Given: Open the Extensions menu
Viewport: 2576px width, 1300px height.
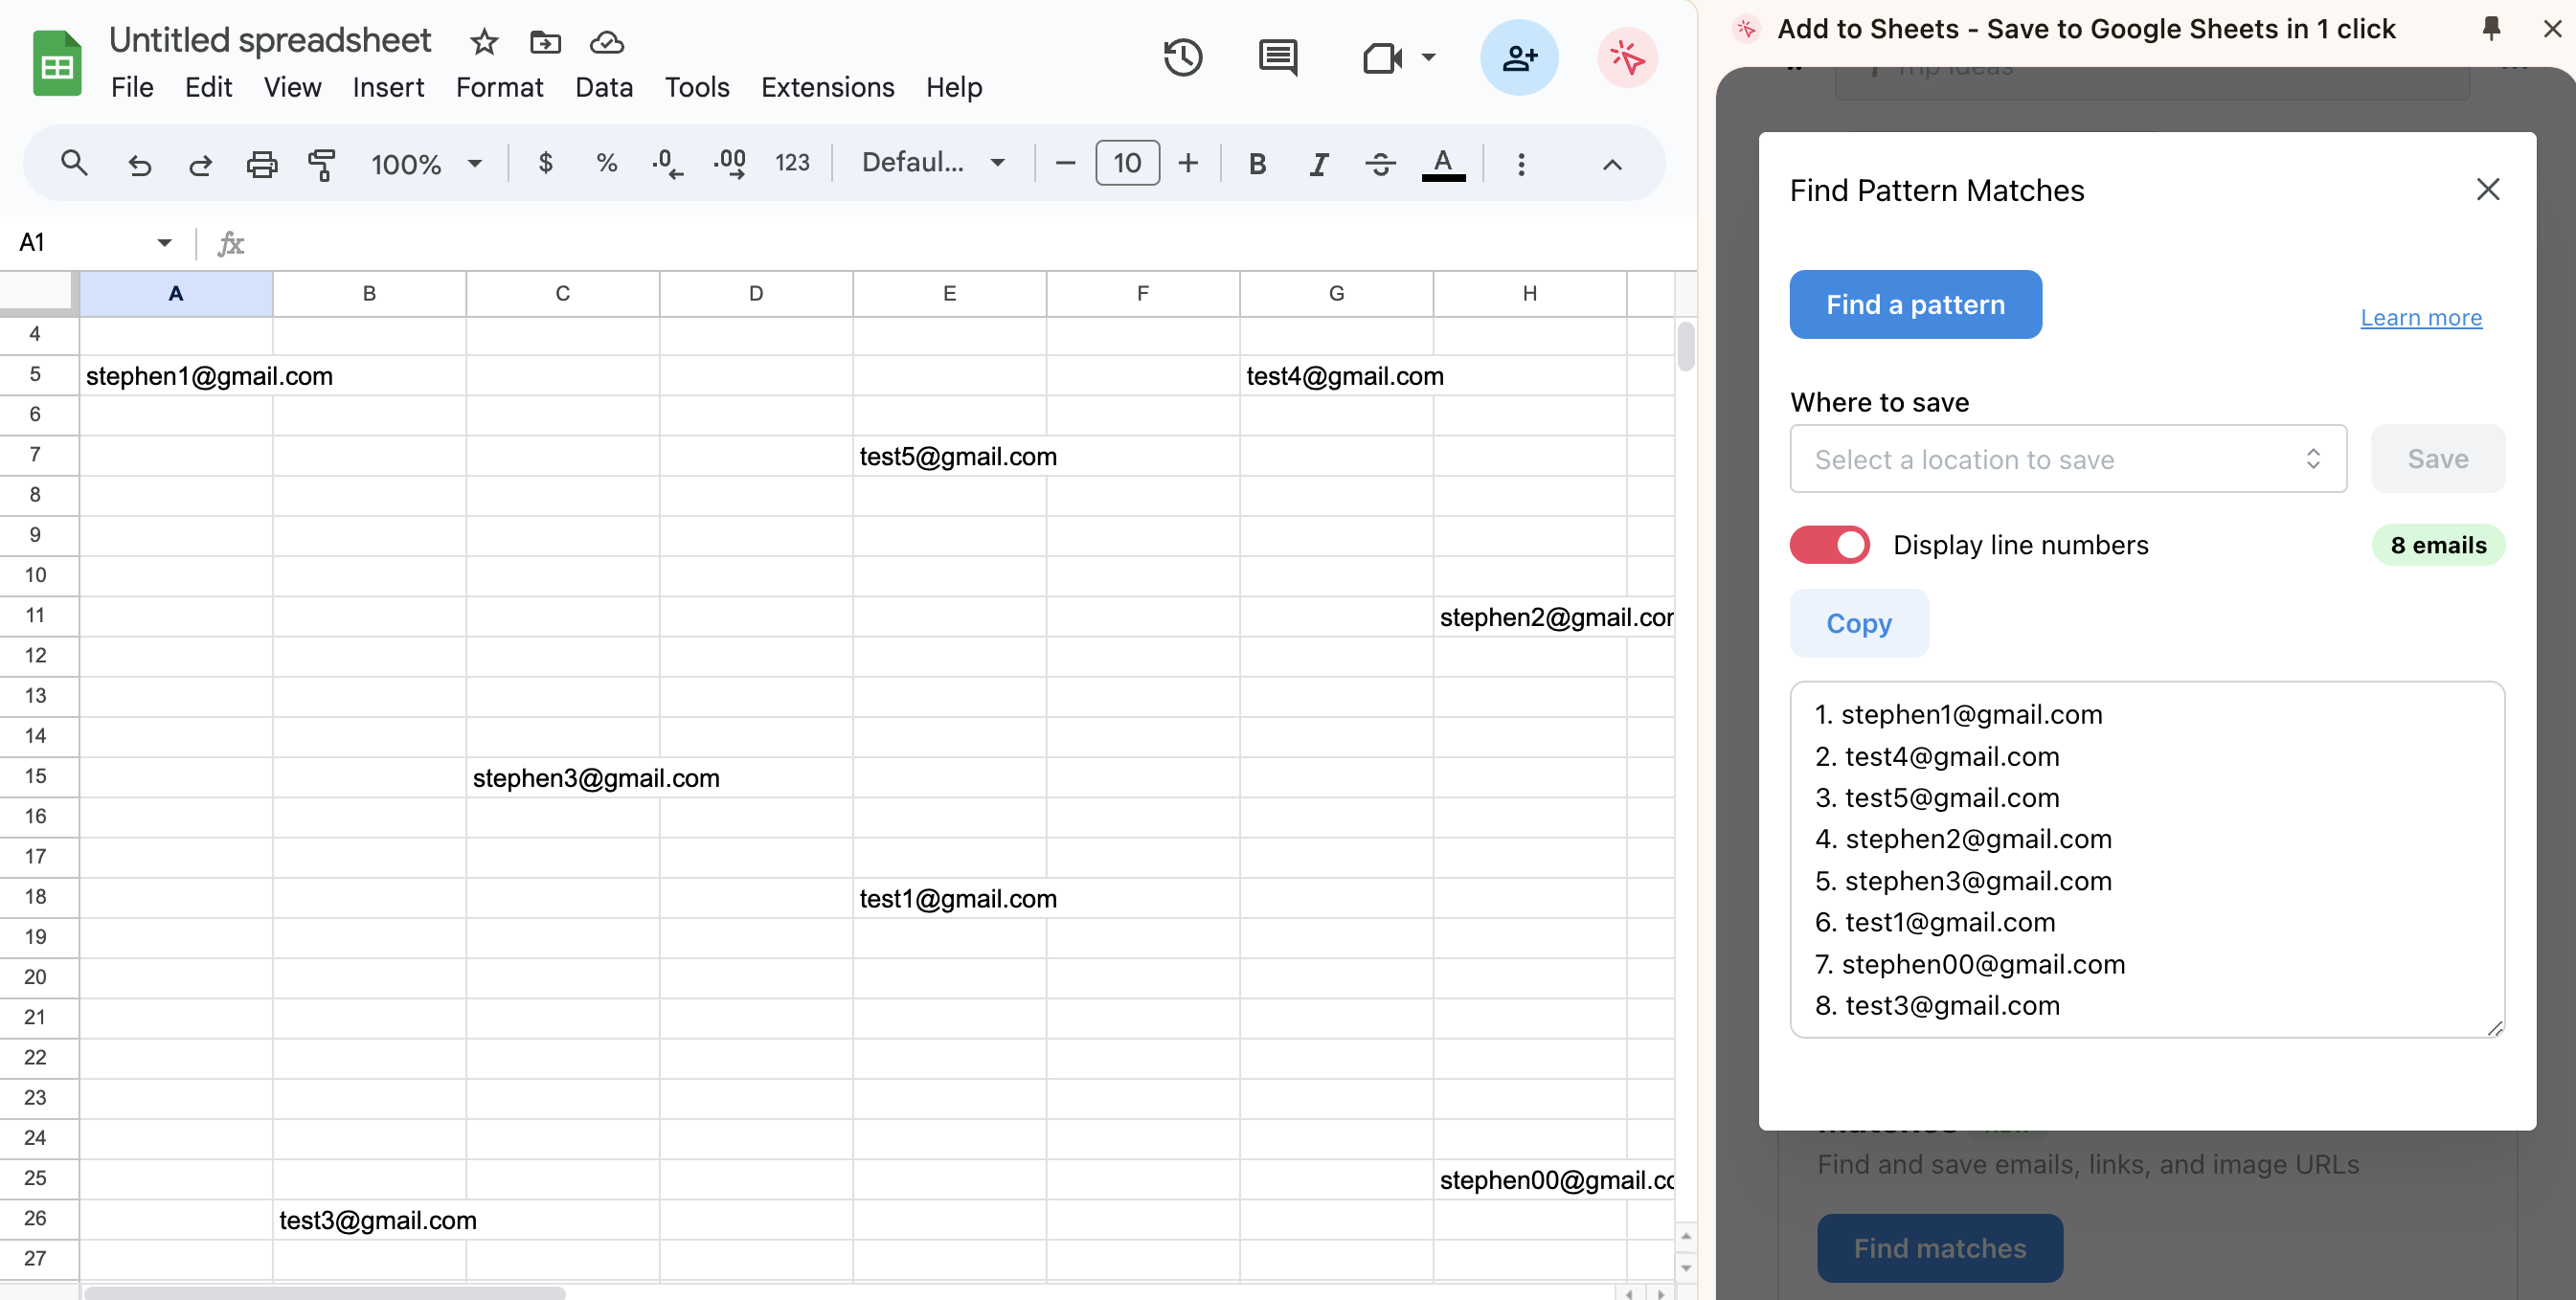Looking at the screenshot, I should click(x=827, y=87).
